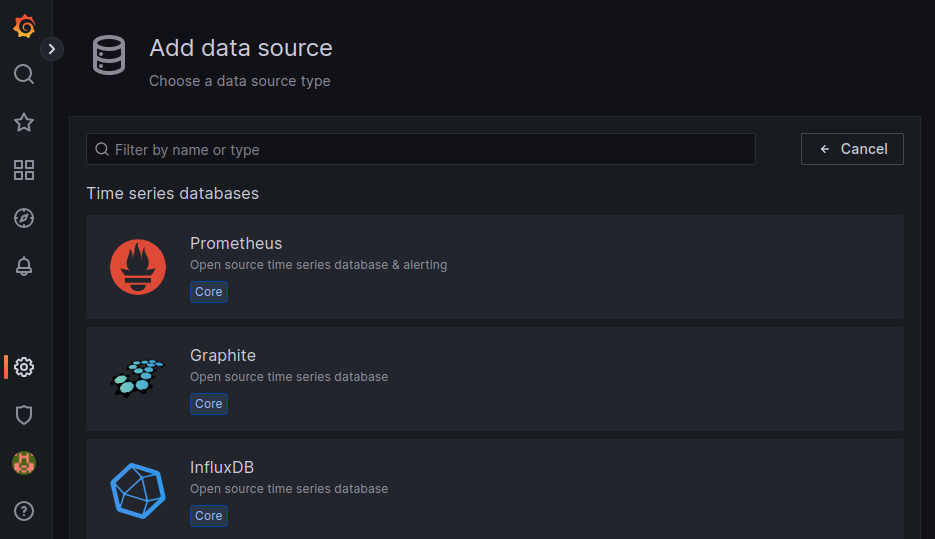Image resolution: width=935 pixels, height=539 pixels.
Task: Click the database icon beside Add data source
Action: 109,55
